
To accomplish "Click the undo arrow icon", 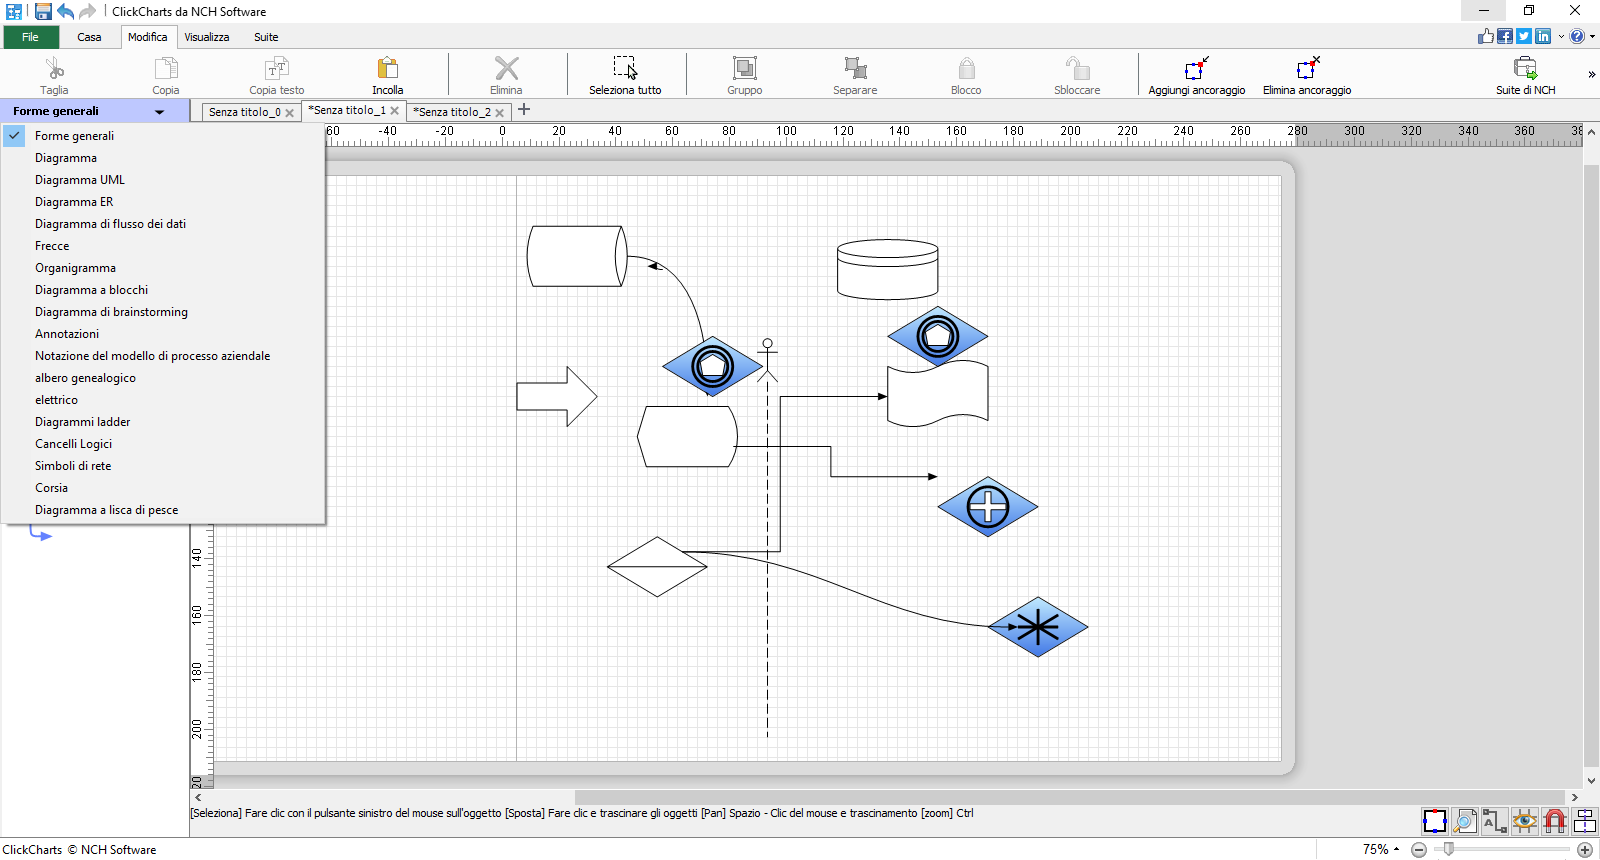I will [x=65, y=11].
